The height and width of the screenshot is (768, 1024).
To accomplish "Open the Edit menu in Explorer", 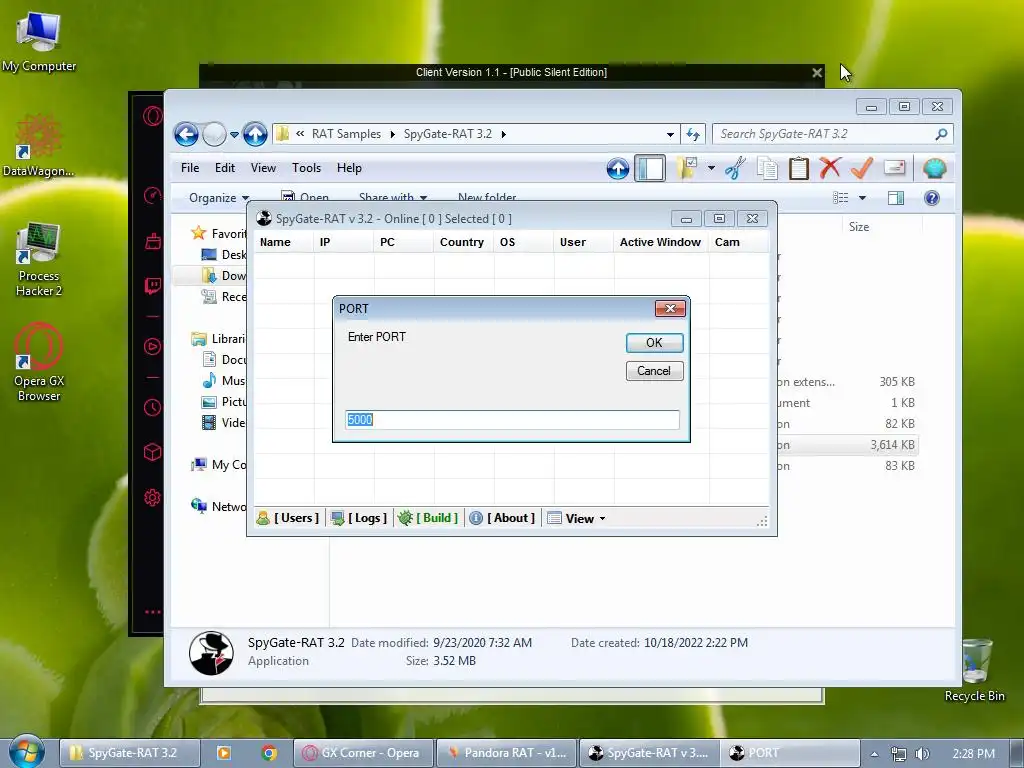I will coord(225,168).
